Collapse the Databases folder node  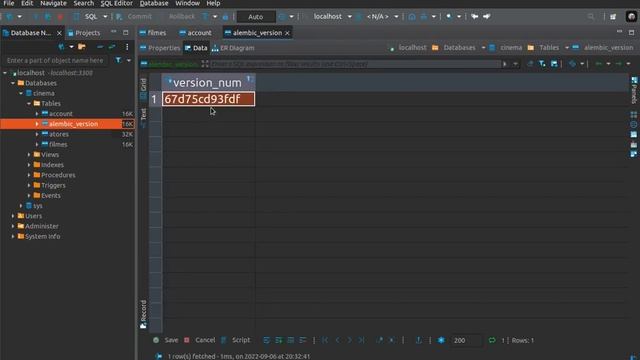pos(13,83)
